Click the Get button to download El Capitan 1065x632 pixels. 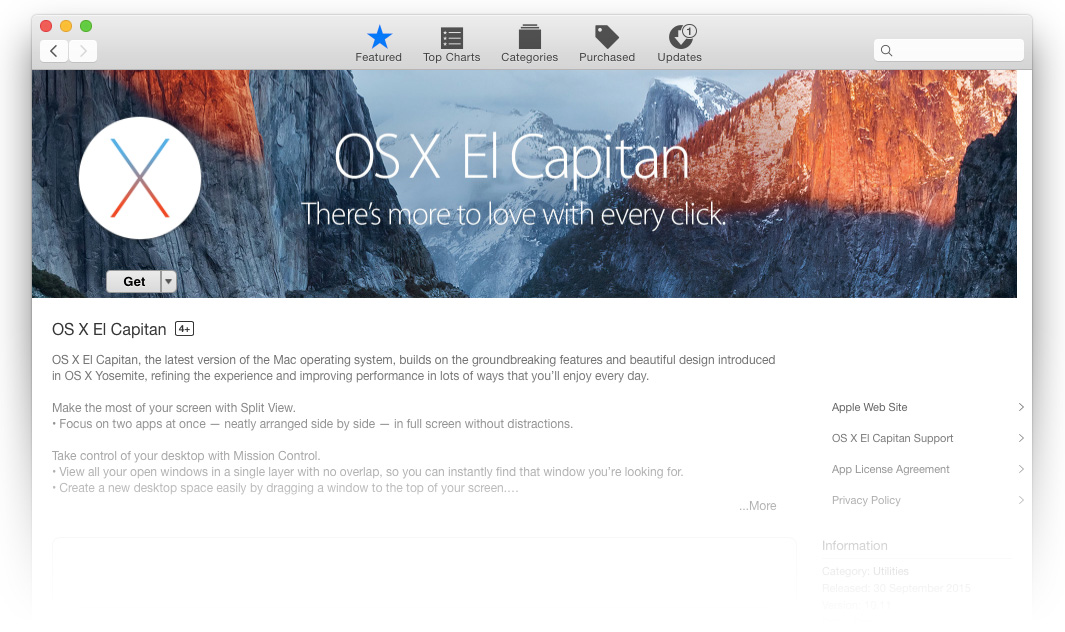(133, 281)
